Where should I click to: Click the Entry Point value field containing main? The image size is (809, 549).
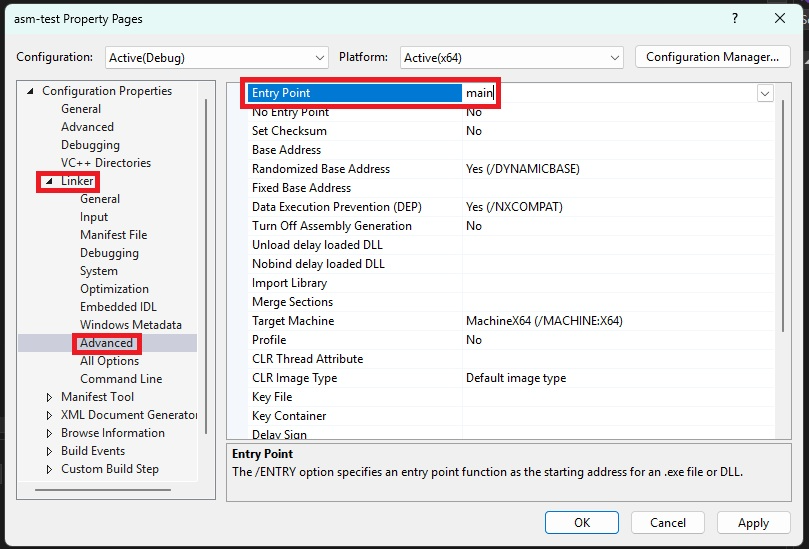click(609, 93)
